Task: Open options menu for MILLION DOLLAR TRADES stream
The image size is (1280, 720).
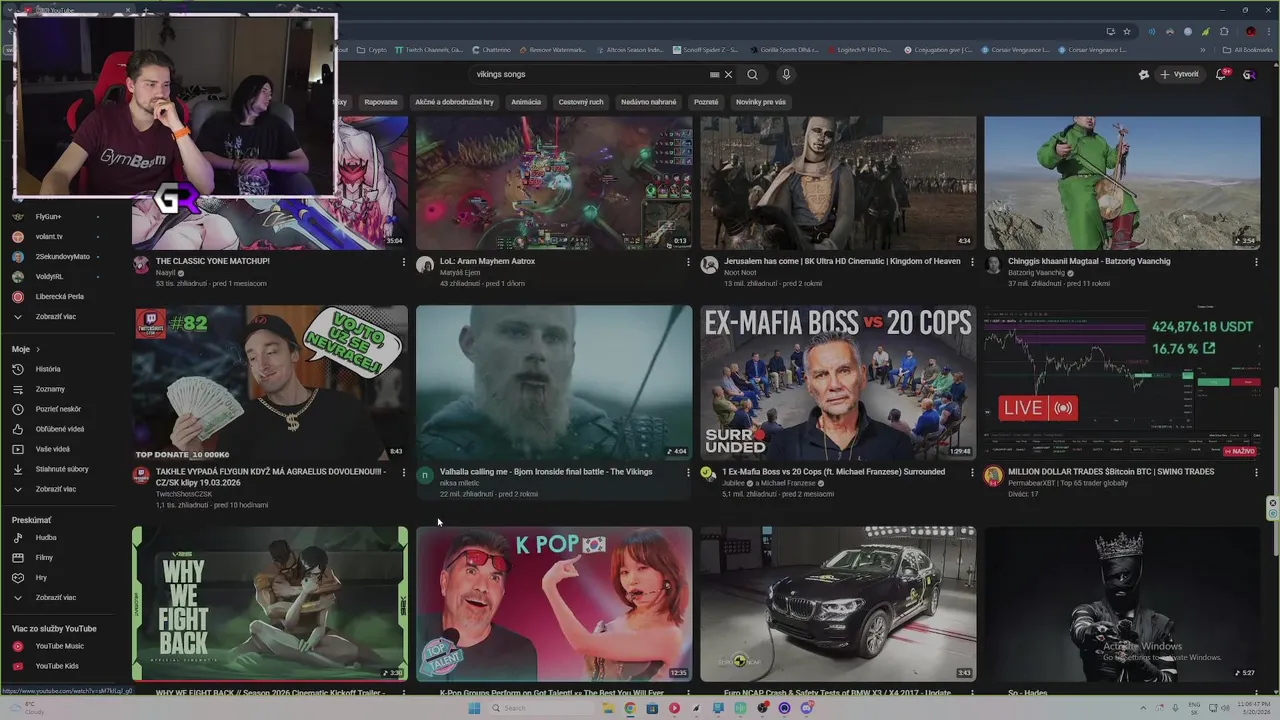Action: pos(1256,472)
